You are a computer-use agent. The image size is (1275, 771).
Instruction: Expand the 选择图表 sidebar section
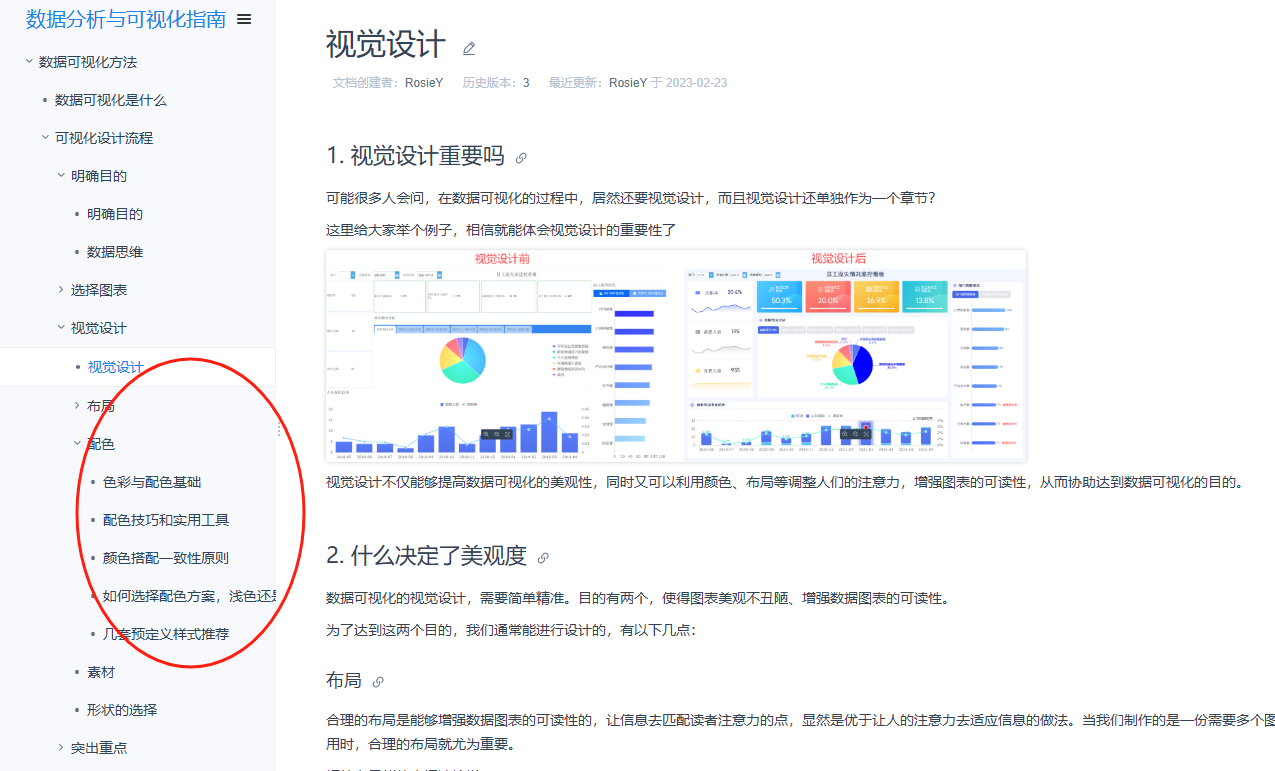[x=60, y=290]
